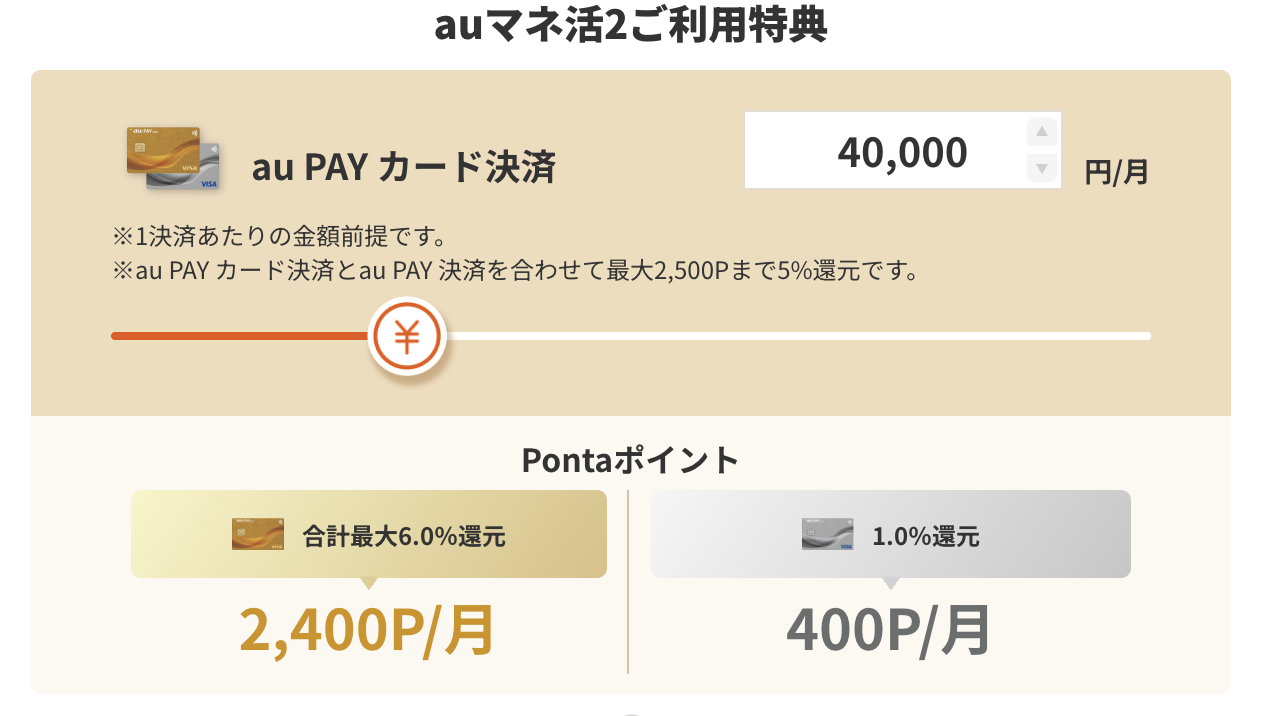Select the 合計最大6.0%還元 gold badge label

pos(404,537)
